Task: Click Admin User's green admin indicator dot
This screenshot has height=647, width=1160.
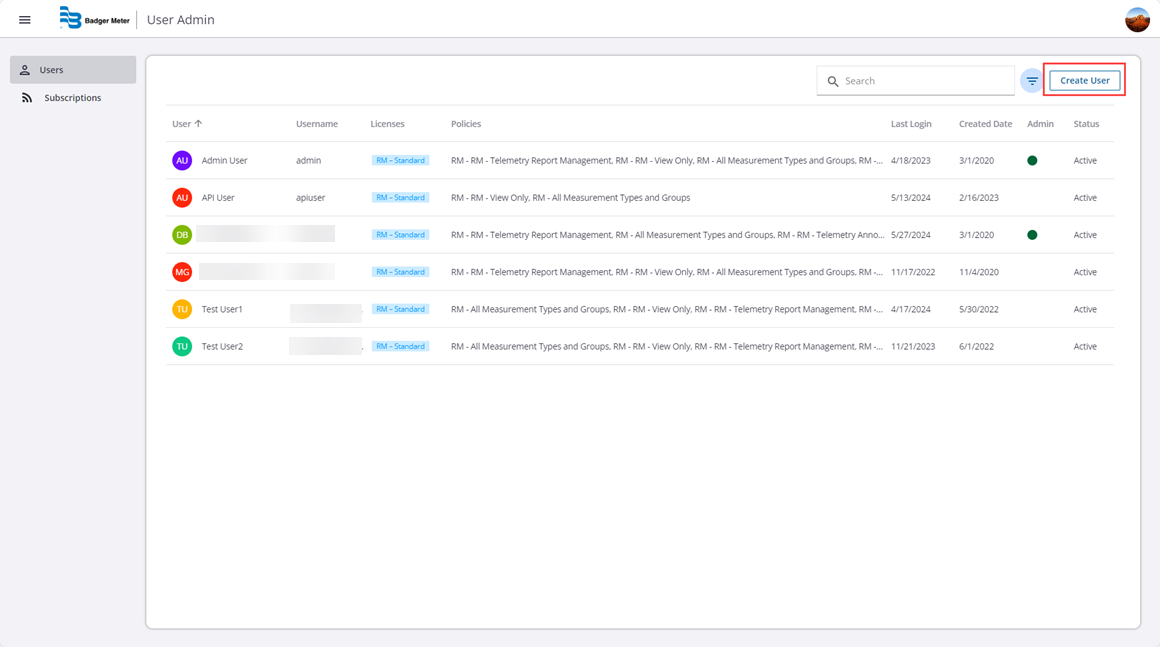Action: tap(1032, 160)
